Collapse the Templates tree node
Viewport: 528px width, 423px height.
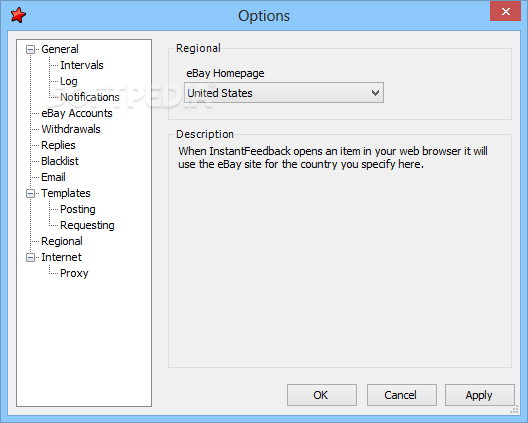tap(30, 193)
